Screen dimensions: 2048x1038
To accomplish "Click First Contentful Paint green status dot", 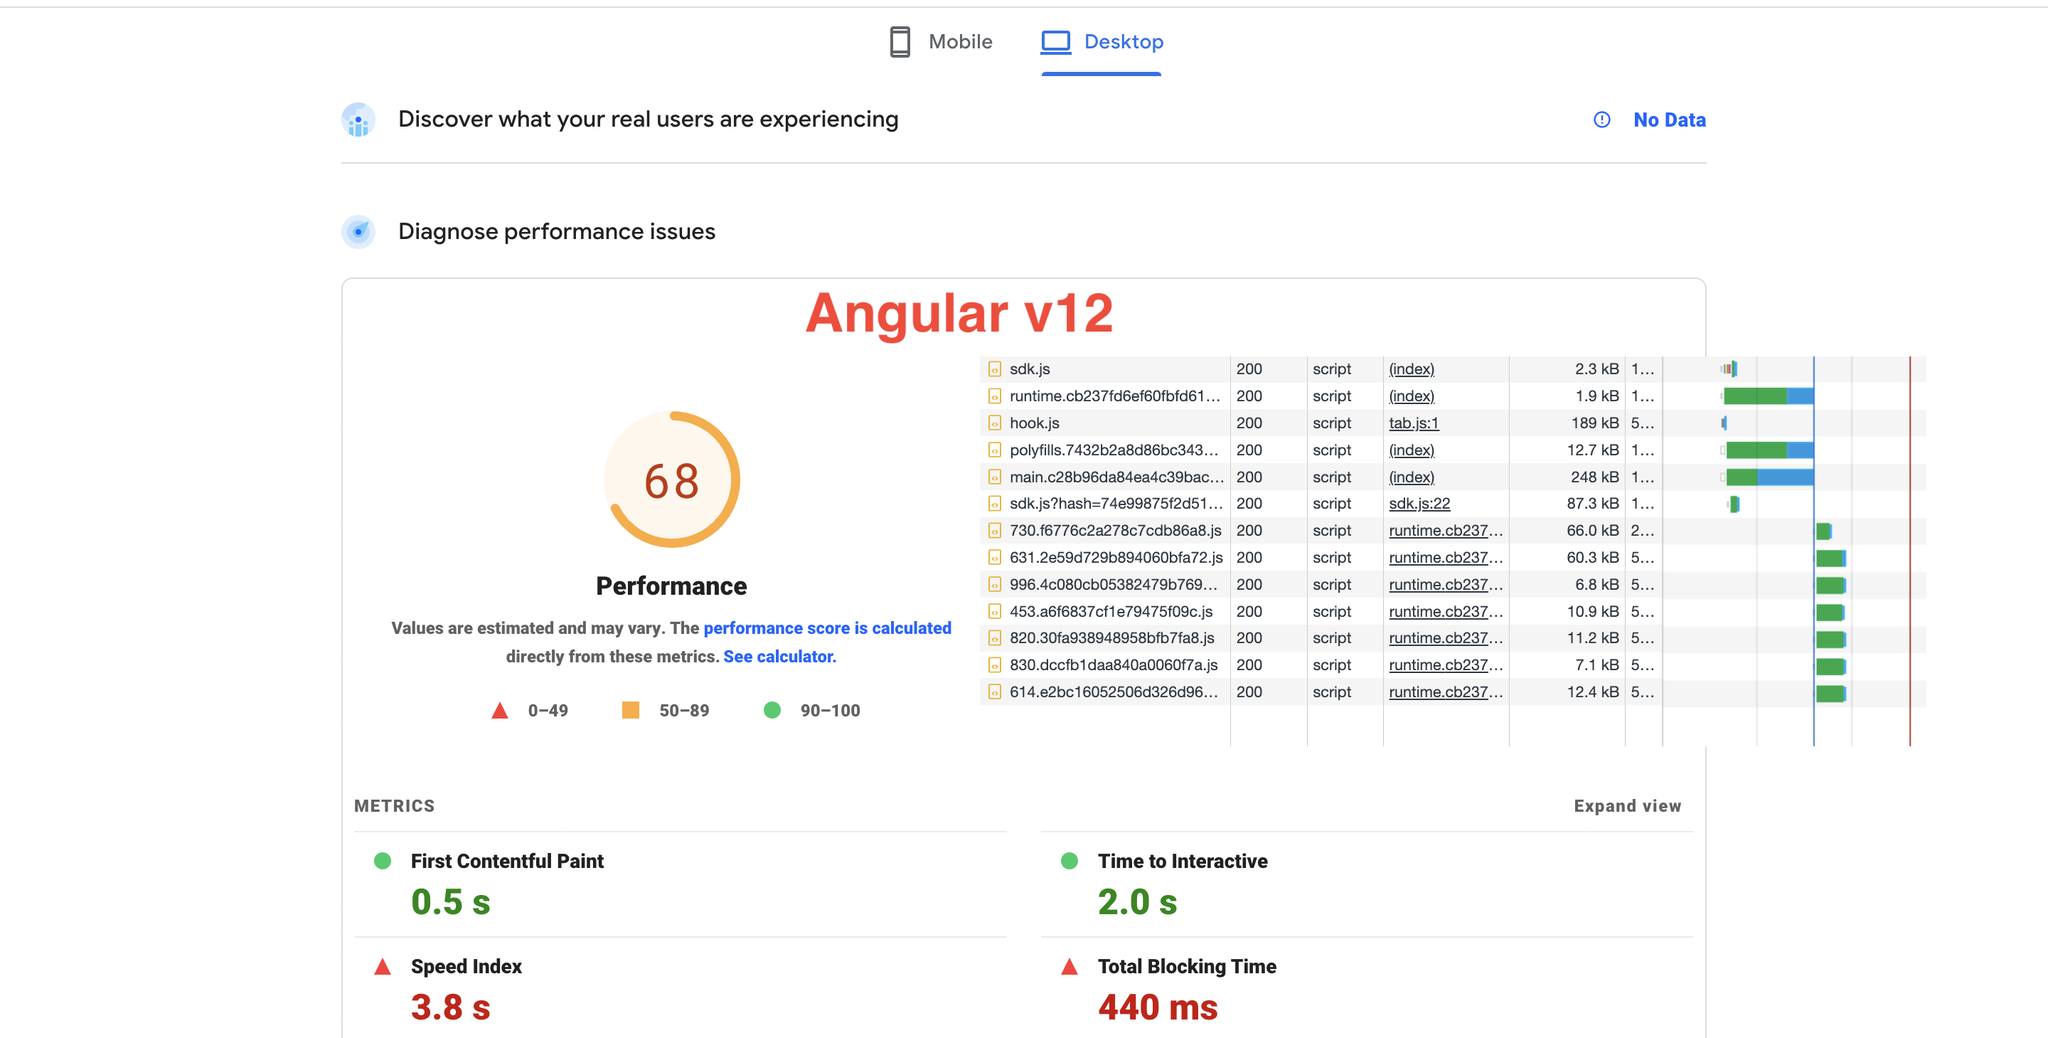I will click(382, 861).
